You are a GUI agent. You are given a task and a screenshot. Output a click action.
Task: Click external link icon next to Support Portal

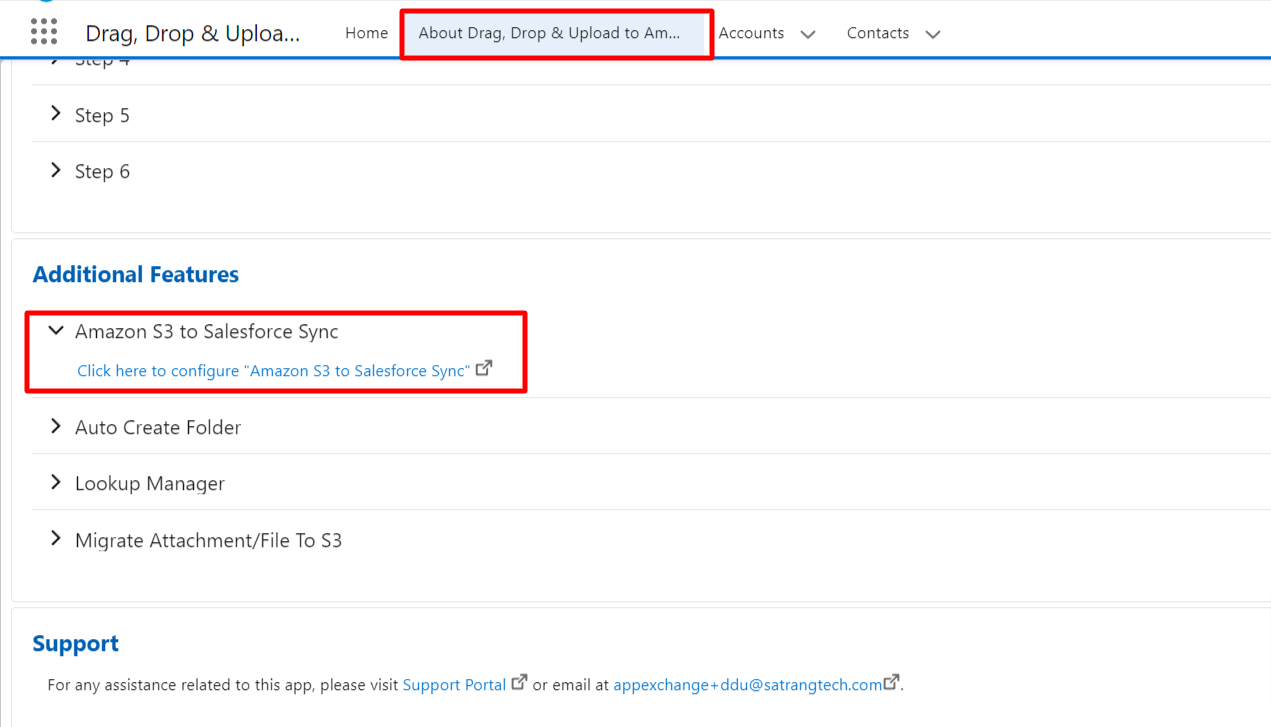(519, 683)
